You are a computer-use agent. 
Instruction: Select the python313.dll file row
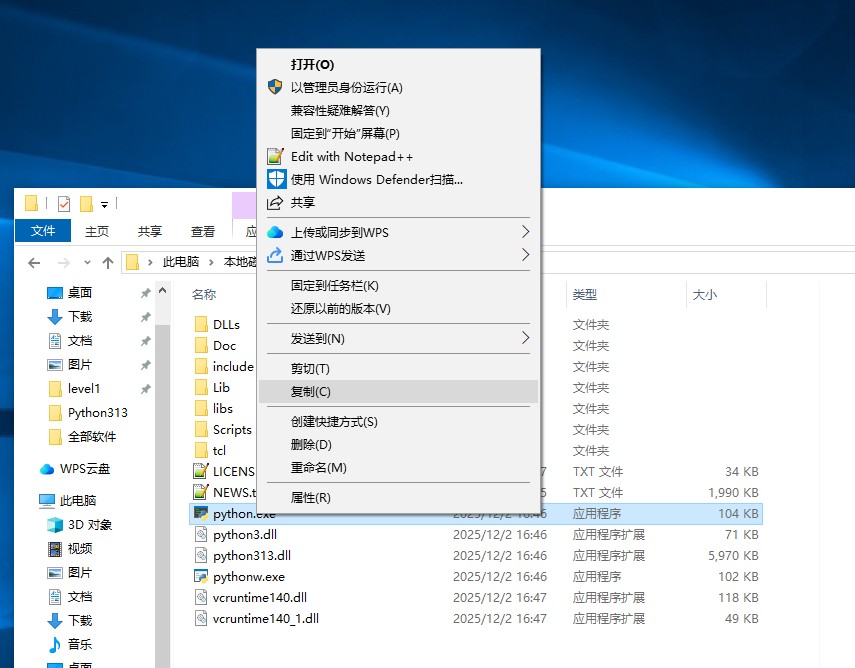pos(475,556)
